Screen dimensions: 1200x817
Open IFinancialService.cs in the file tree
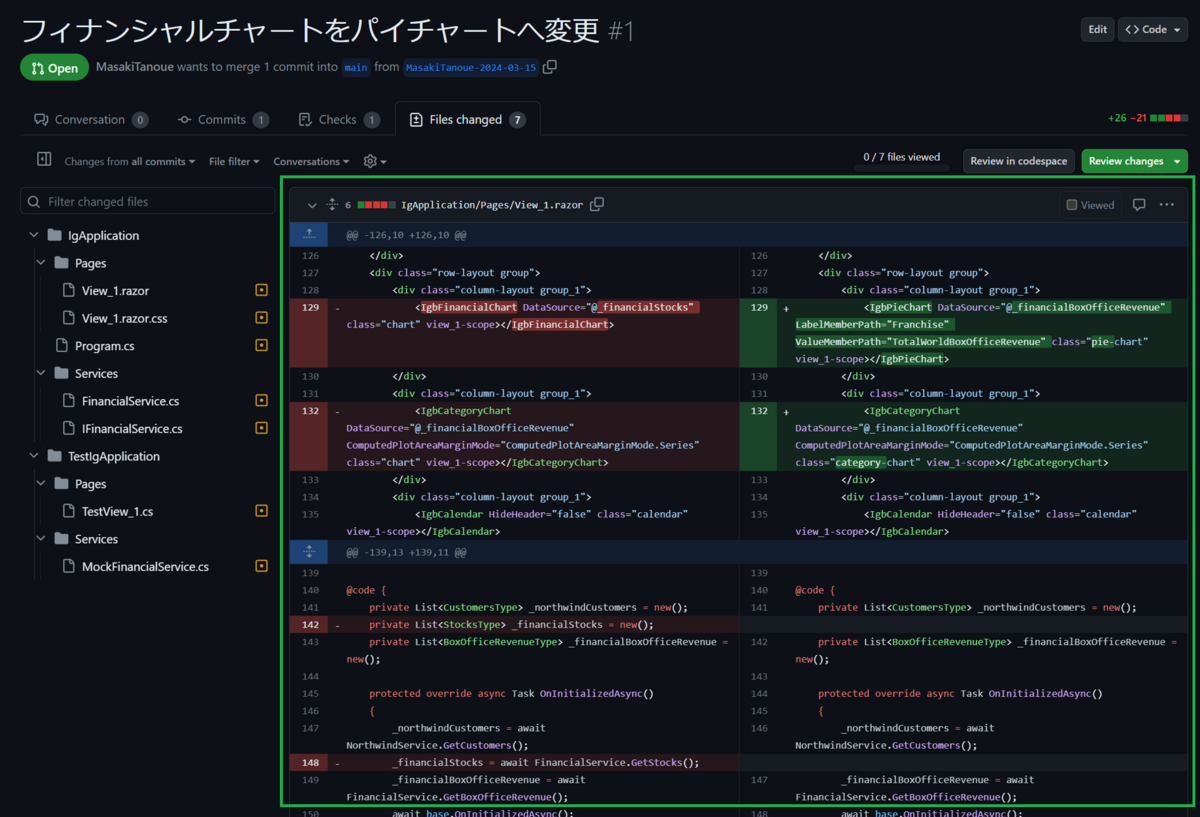[132, 429]
